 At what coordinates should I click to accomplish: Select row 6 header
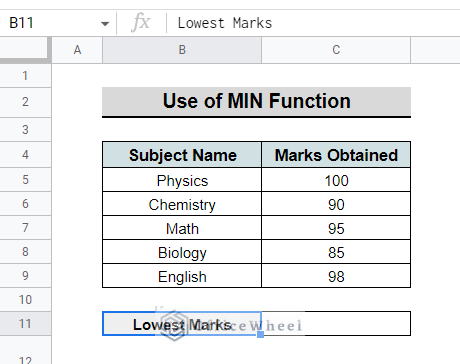point(25,204)
